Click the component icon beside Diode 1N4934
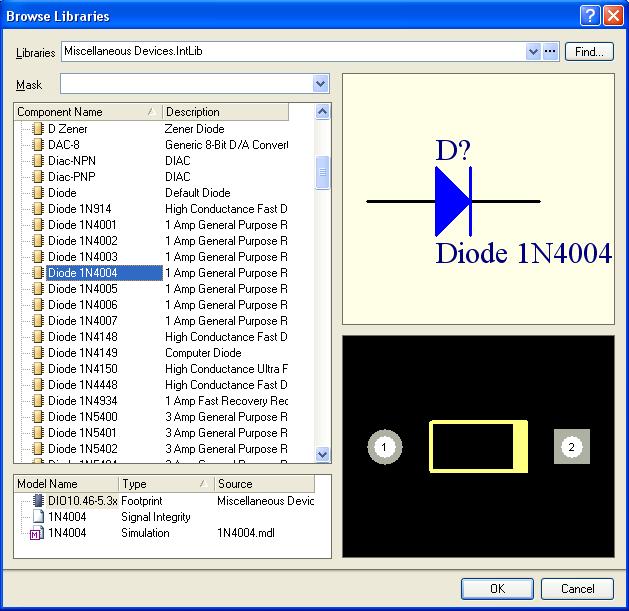The image size is (629, 611). point(38,401)
